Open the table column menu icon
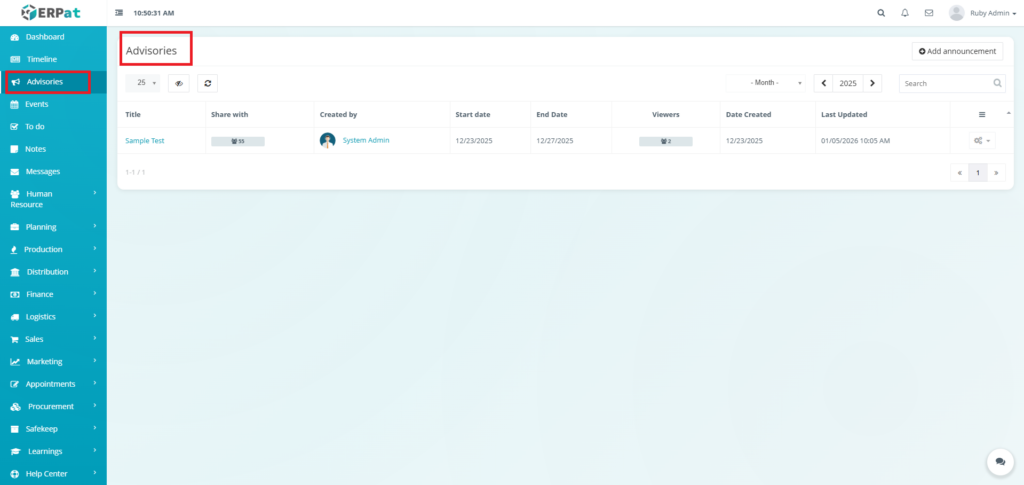 tap(981, 115)
